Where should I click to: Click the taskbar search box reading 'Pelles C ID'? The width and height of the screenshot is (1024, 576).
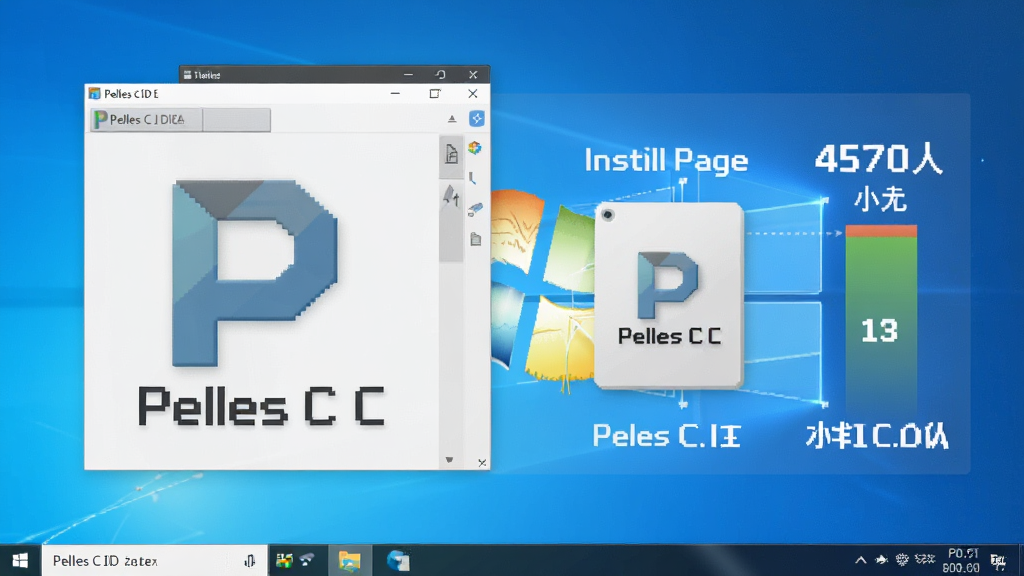(155, 560)
